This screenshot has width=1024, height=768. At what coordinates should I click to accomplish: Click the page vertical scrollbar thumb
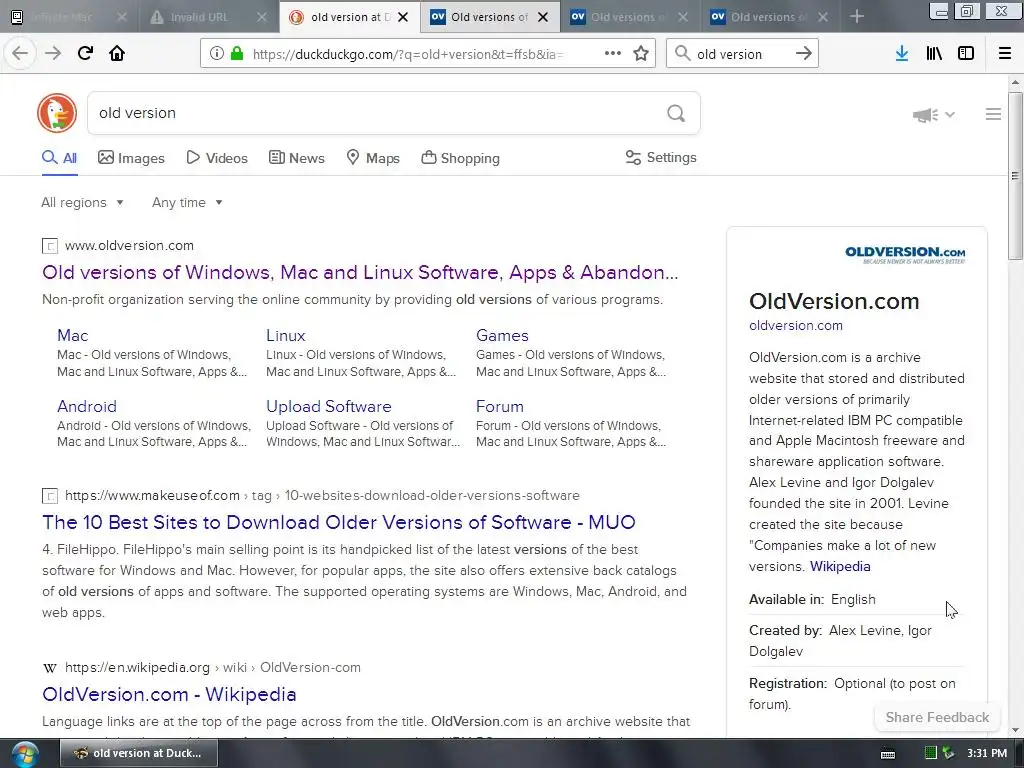point(1015,175)
